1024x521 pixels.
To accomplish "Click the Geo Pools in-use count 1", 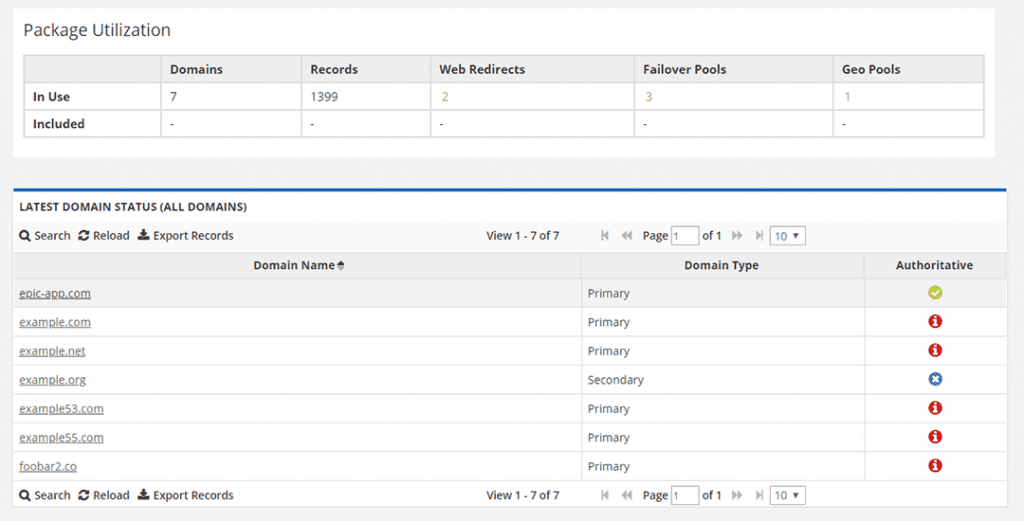I will (847, 97).
